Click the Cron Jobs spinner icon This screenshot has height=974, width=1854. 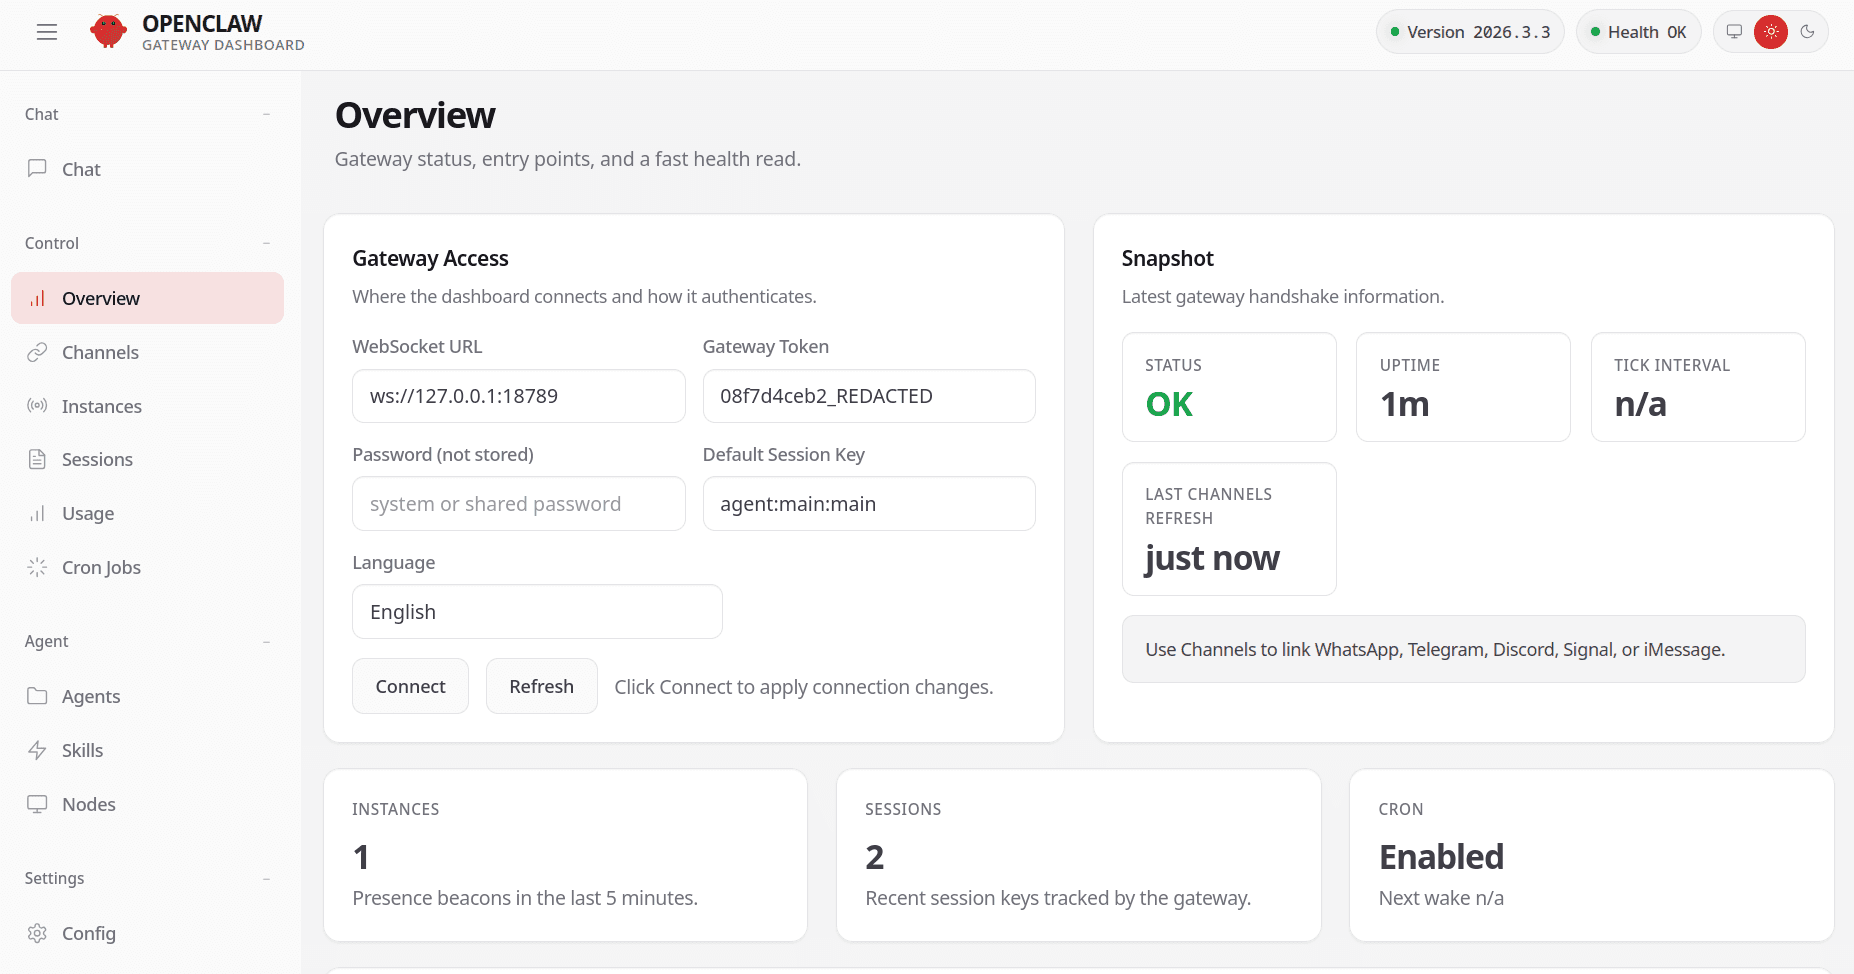[37, 567]
